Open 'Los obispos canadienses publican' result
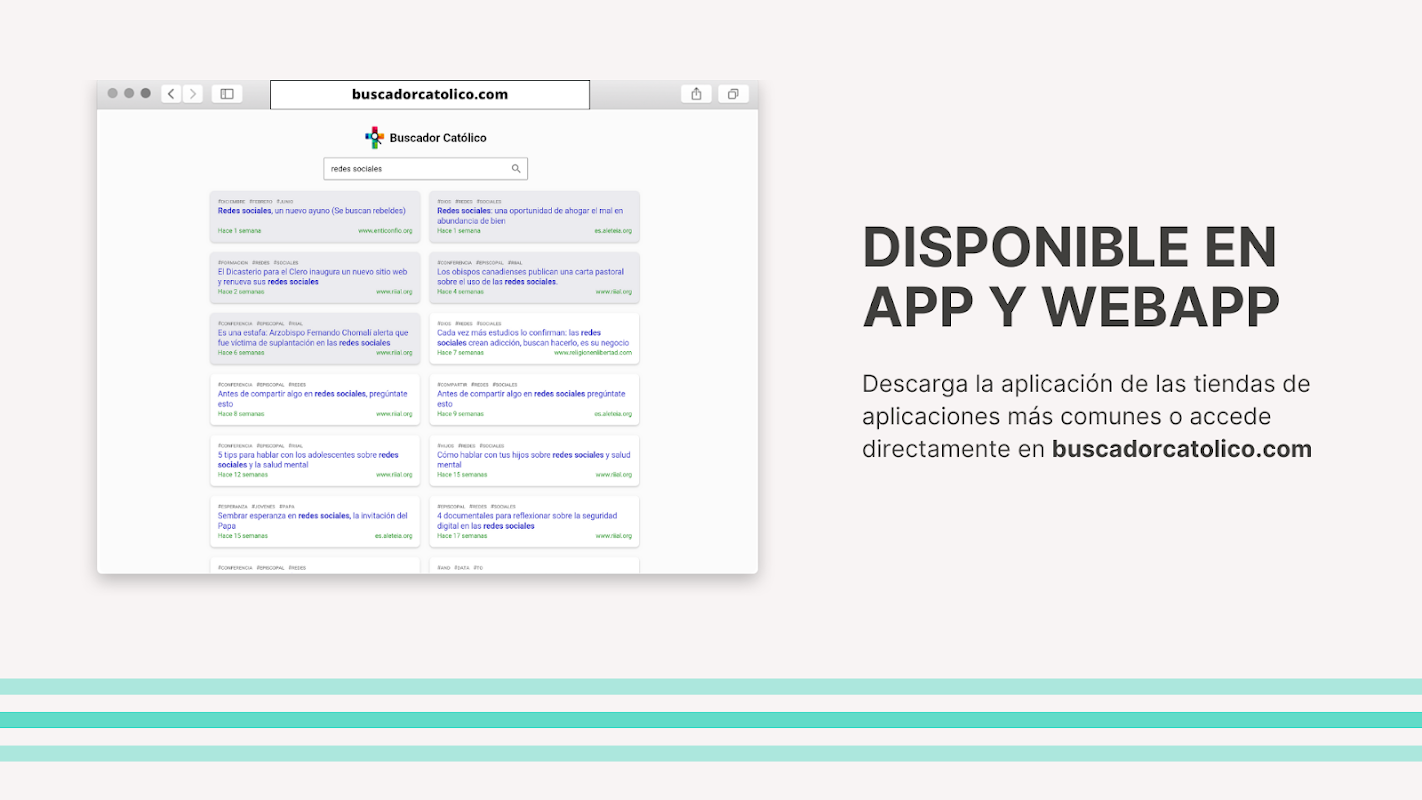 point(531,277)
